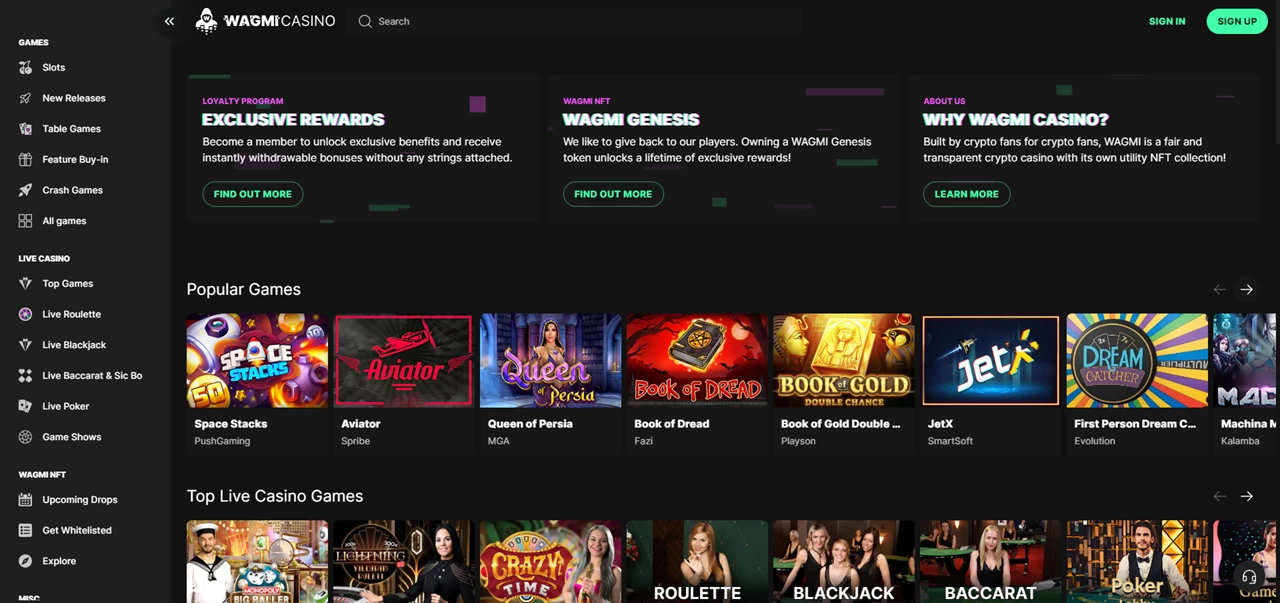This screenshot has height=603, width=1280.
Task: Open Book of Gold Double Chance thumbnail
Action: 843,360
